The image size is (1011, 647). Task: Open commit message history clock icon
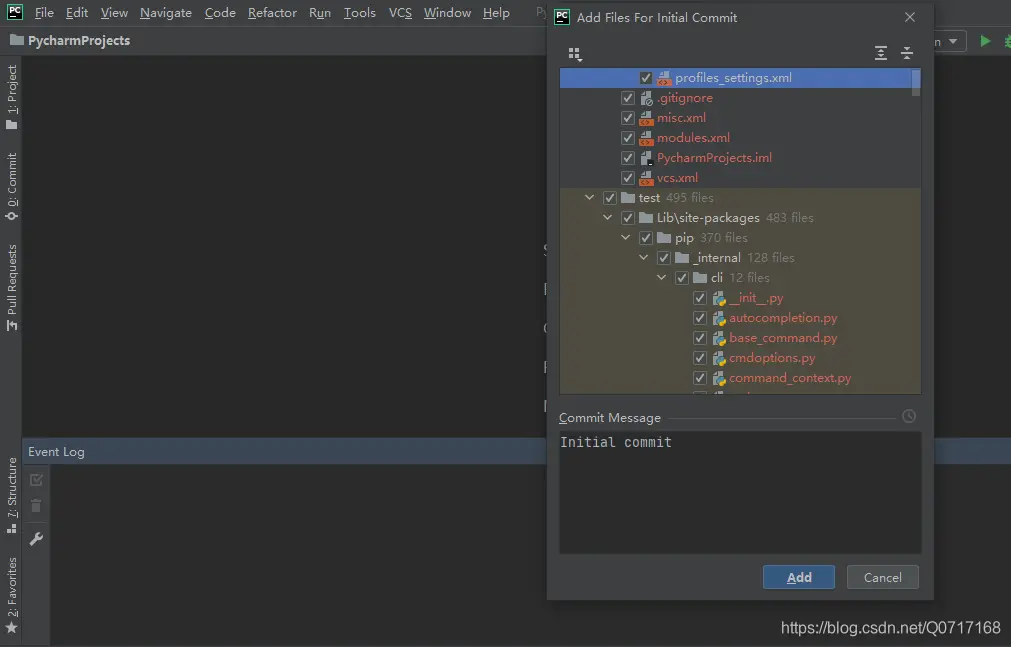click(908, 417)
